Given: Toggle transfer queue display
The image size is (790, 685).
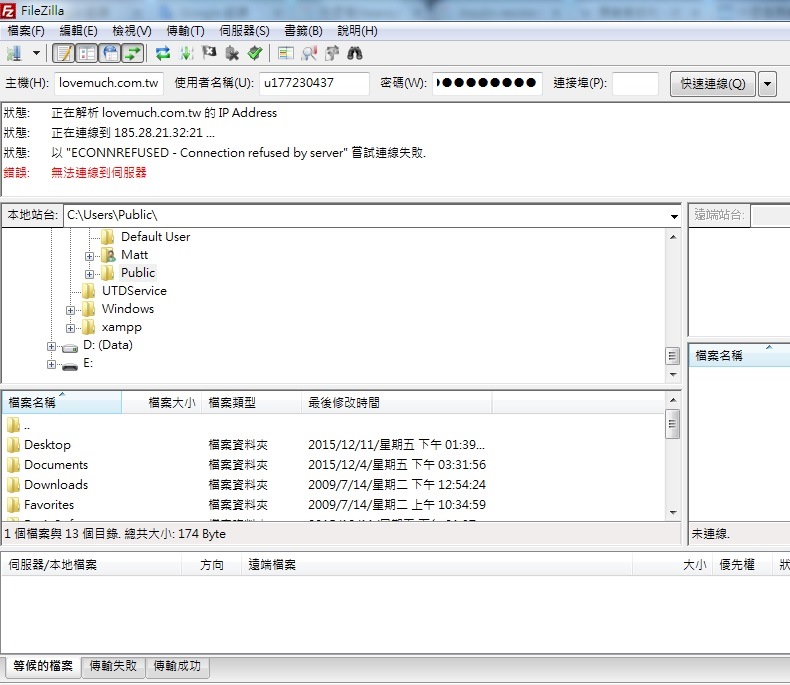Looking at the screenshot, I should pos(133,53).
